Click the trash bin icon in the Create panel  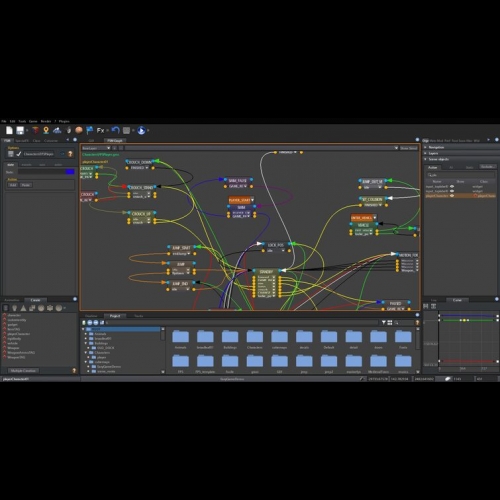[6, 308]
